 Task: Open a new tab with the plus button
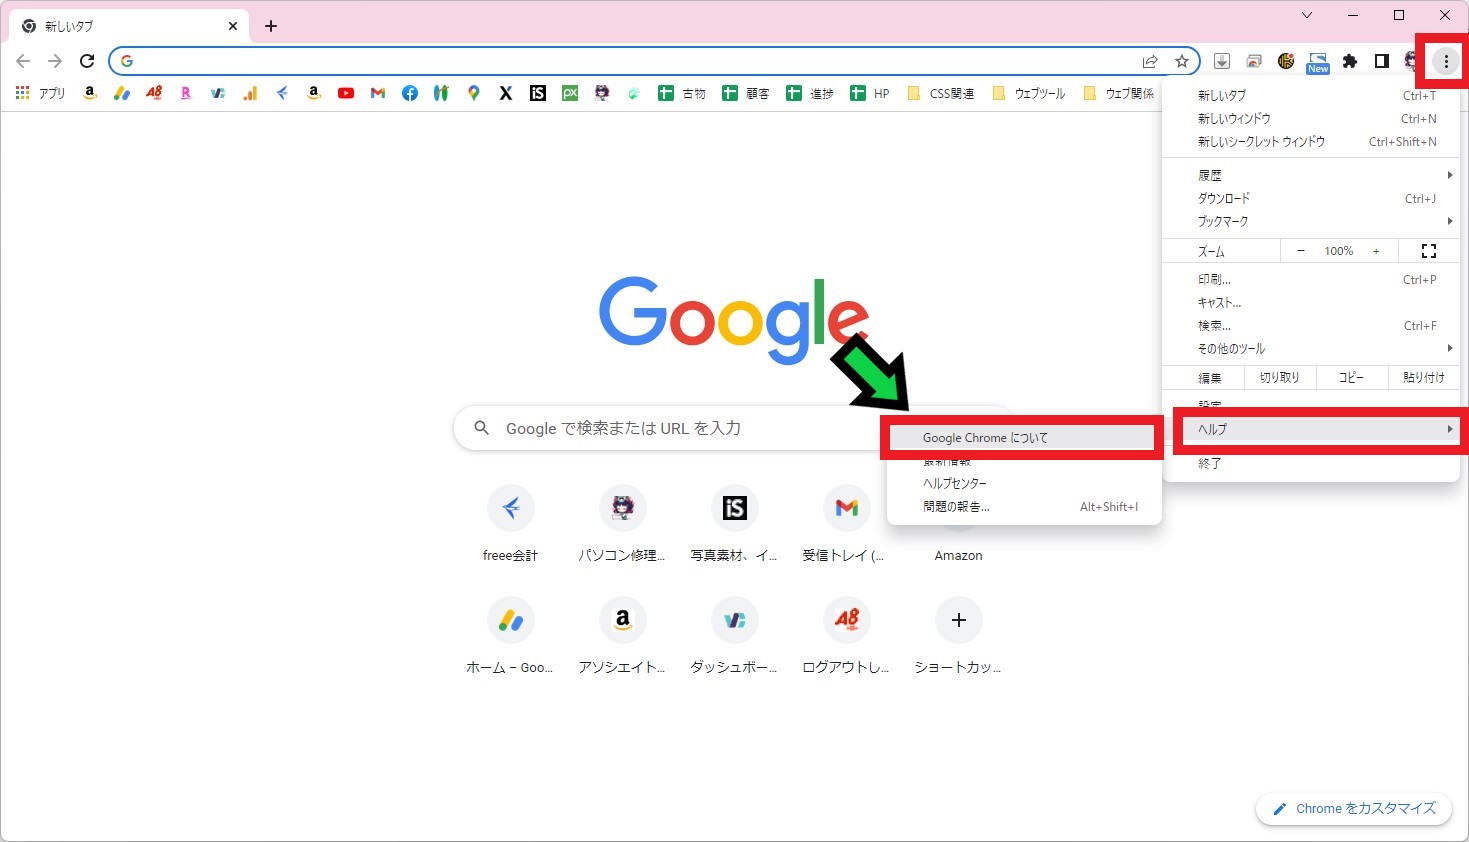coord(271,26)
